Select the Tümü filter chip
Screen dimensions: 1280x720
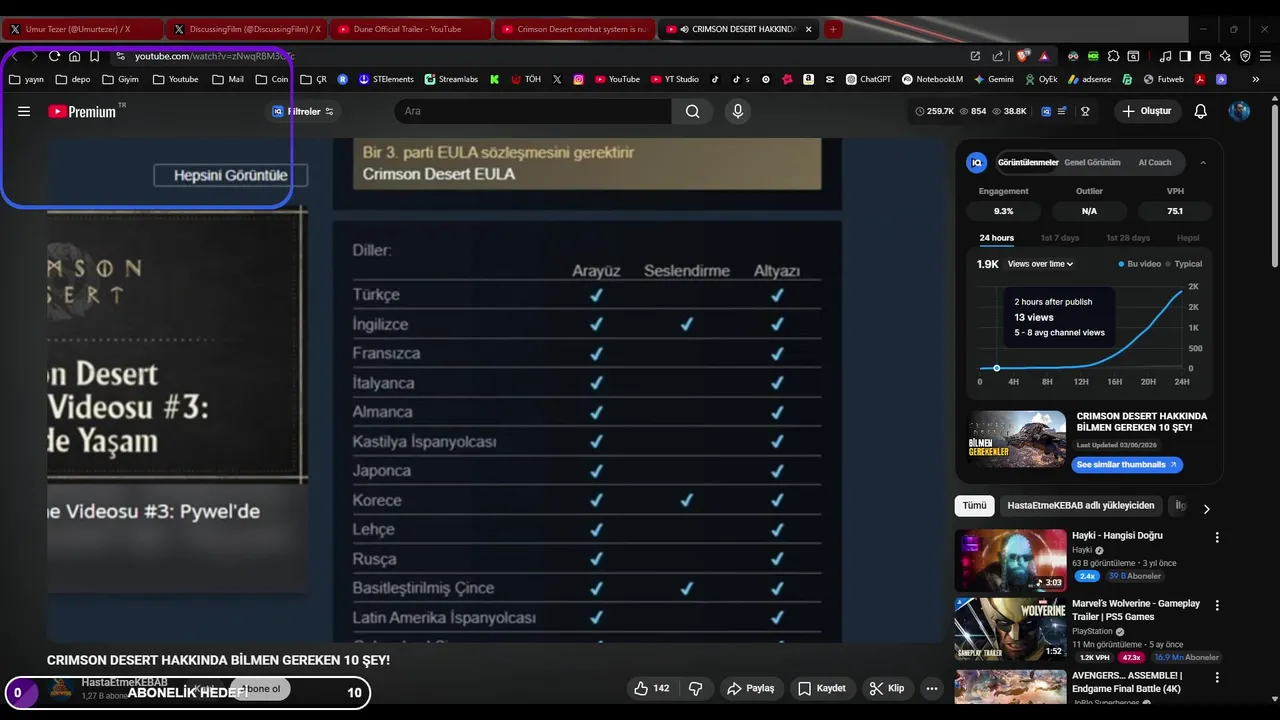pos(974,506)
